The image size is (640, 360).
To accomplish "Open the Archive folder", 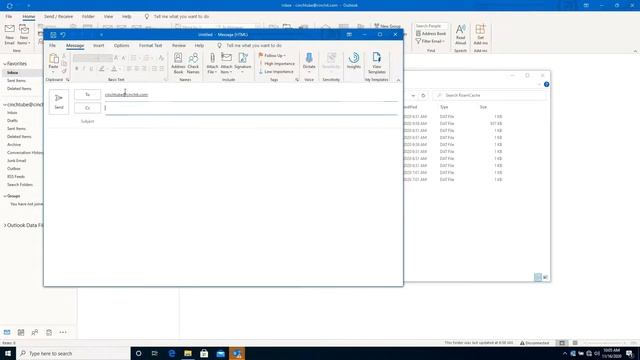I will click(x=14, y=144).
